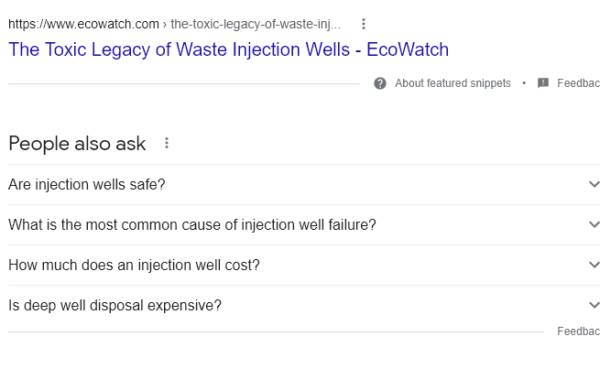Click the the-toxic-legacy-of-waste-inj breadcrumb path
The width and height of the screenshot is (600, 380).
click(x=256, y=24)
